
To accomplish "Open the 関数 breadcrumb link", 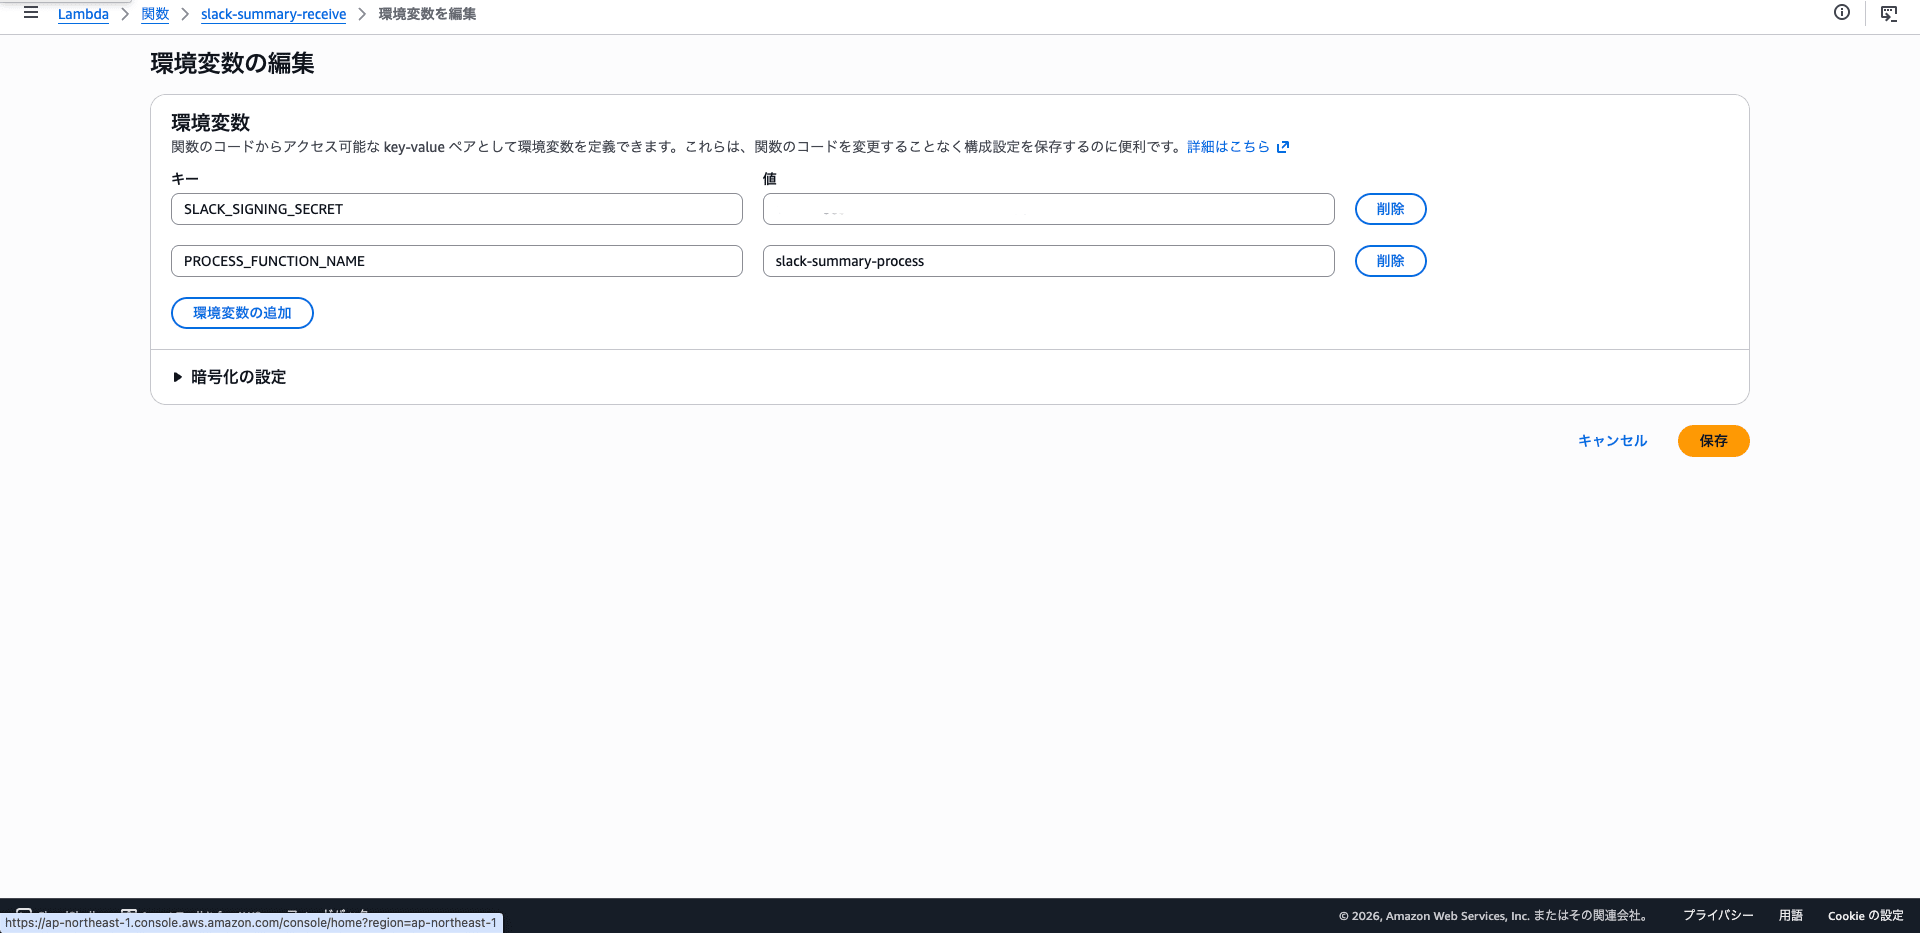I will 155,14.
